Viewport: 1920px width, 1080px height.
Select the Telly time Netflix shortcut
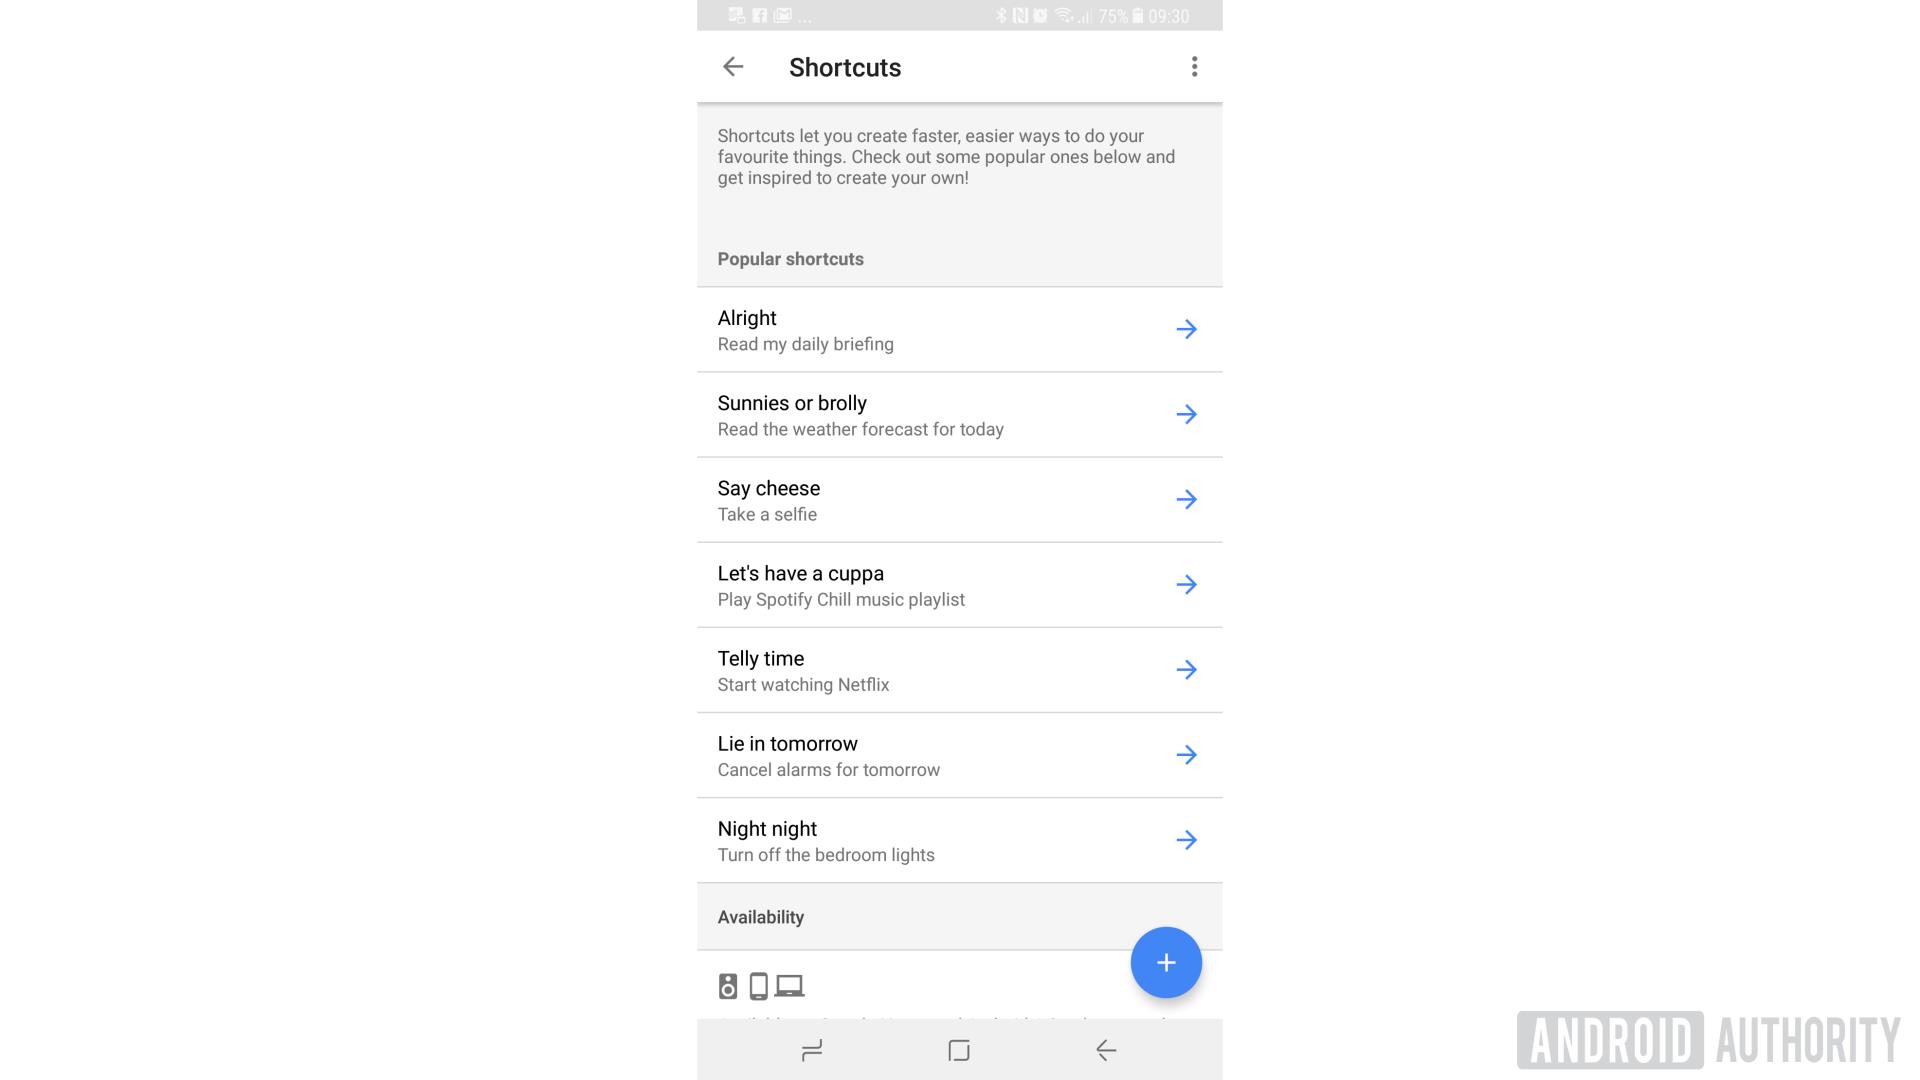pyautogui.click(x=959, y=670)
